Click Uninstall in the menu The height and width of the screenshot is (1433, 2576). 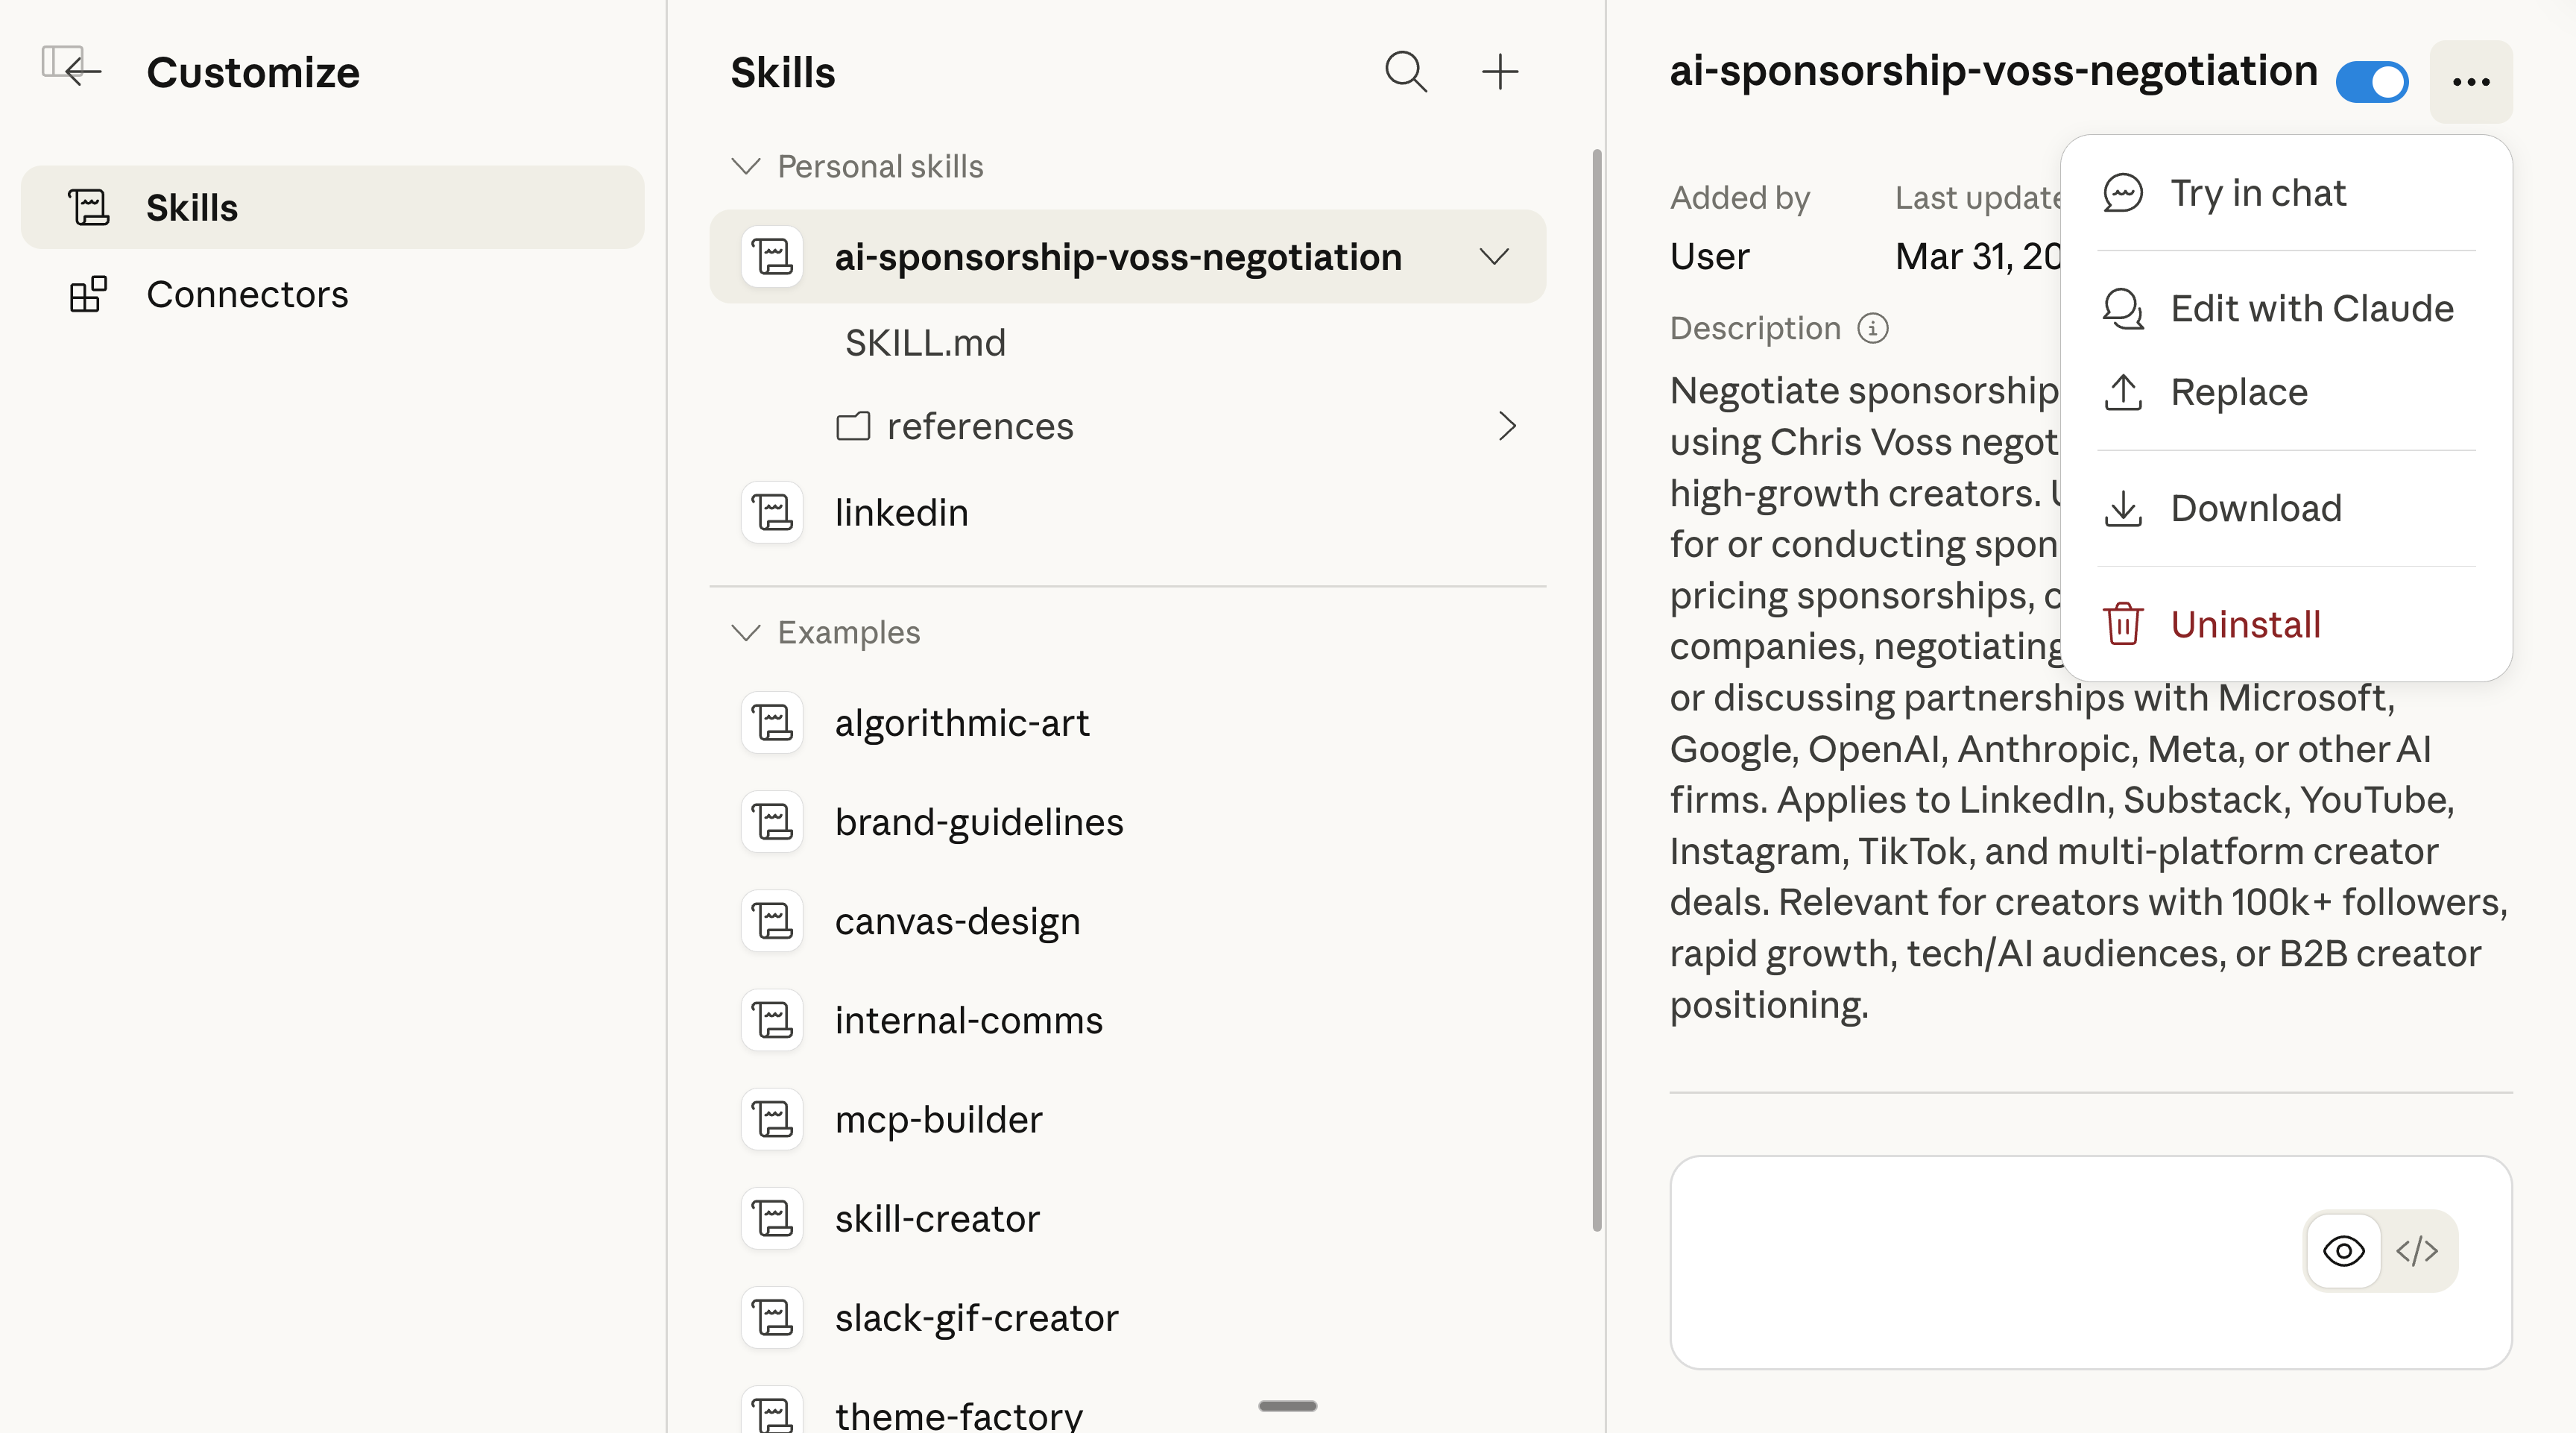click(2244, 624)
